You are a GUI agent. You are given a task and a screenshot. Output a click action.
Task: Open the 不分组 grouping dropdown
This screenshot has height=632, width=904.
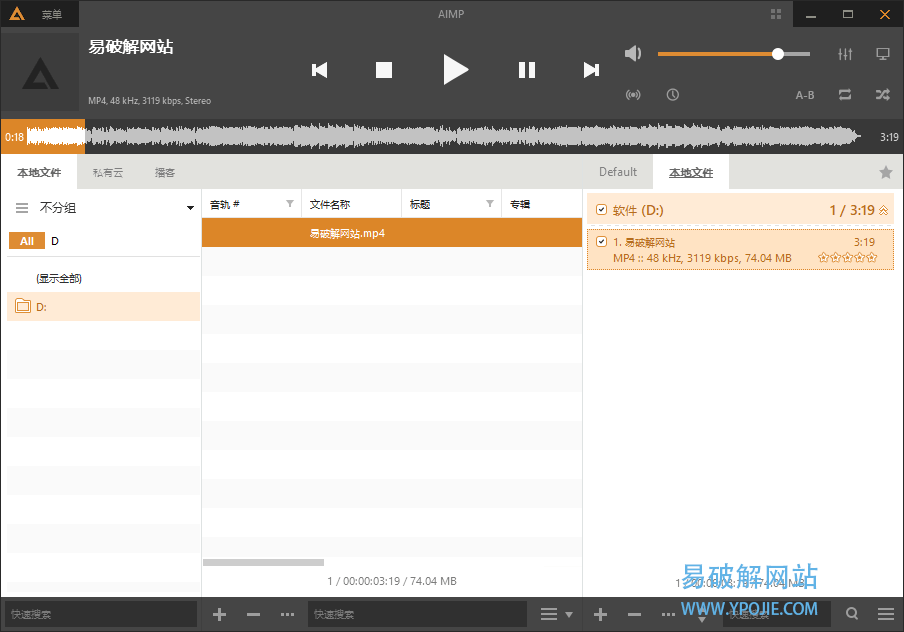click(190, 208)
